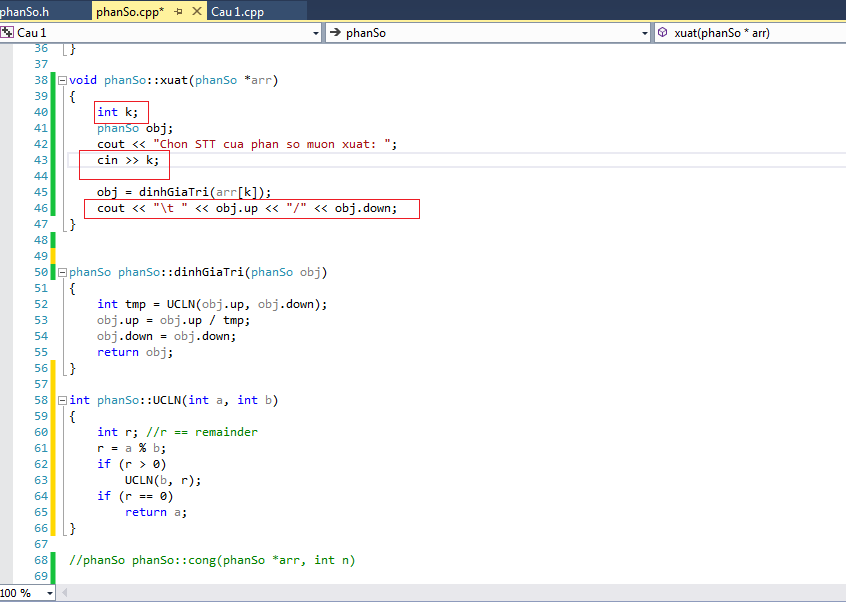This screenshot has height=602, width=846.
Task: Click the arrow icon beside phanSo class
Action: click(x=335, y=33)
